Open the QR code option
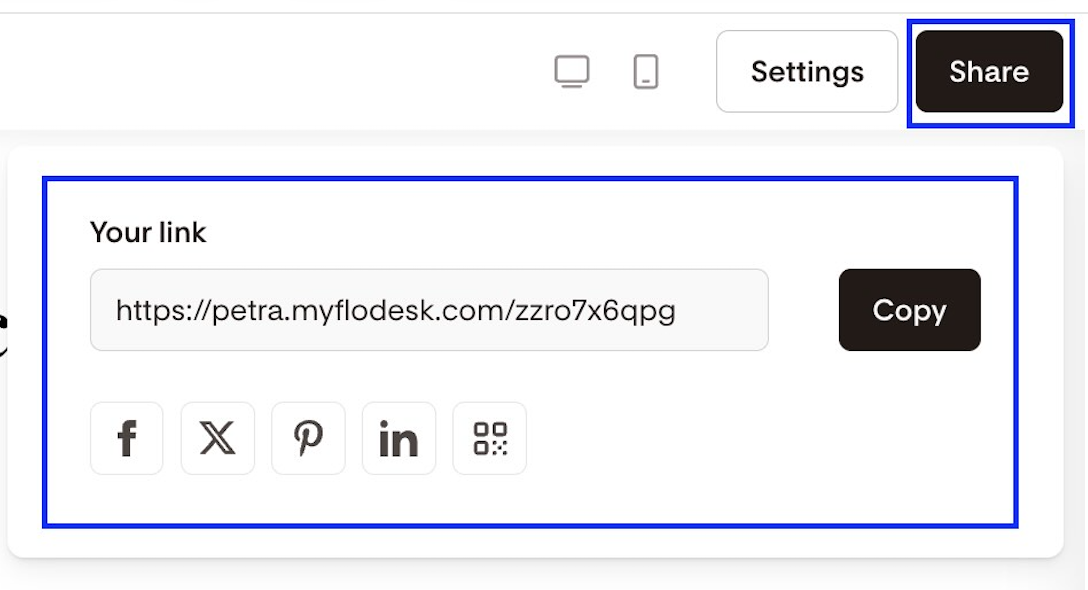The width and height of the screenshot is (1088, 590). tap(490, 438)
